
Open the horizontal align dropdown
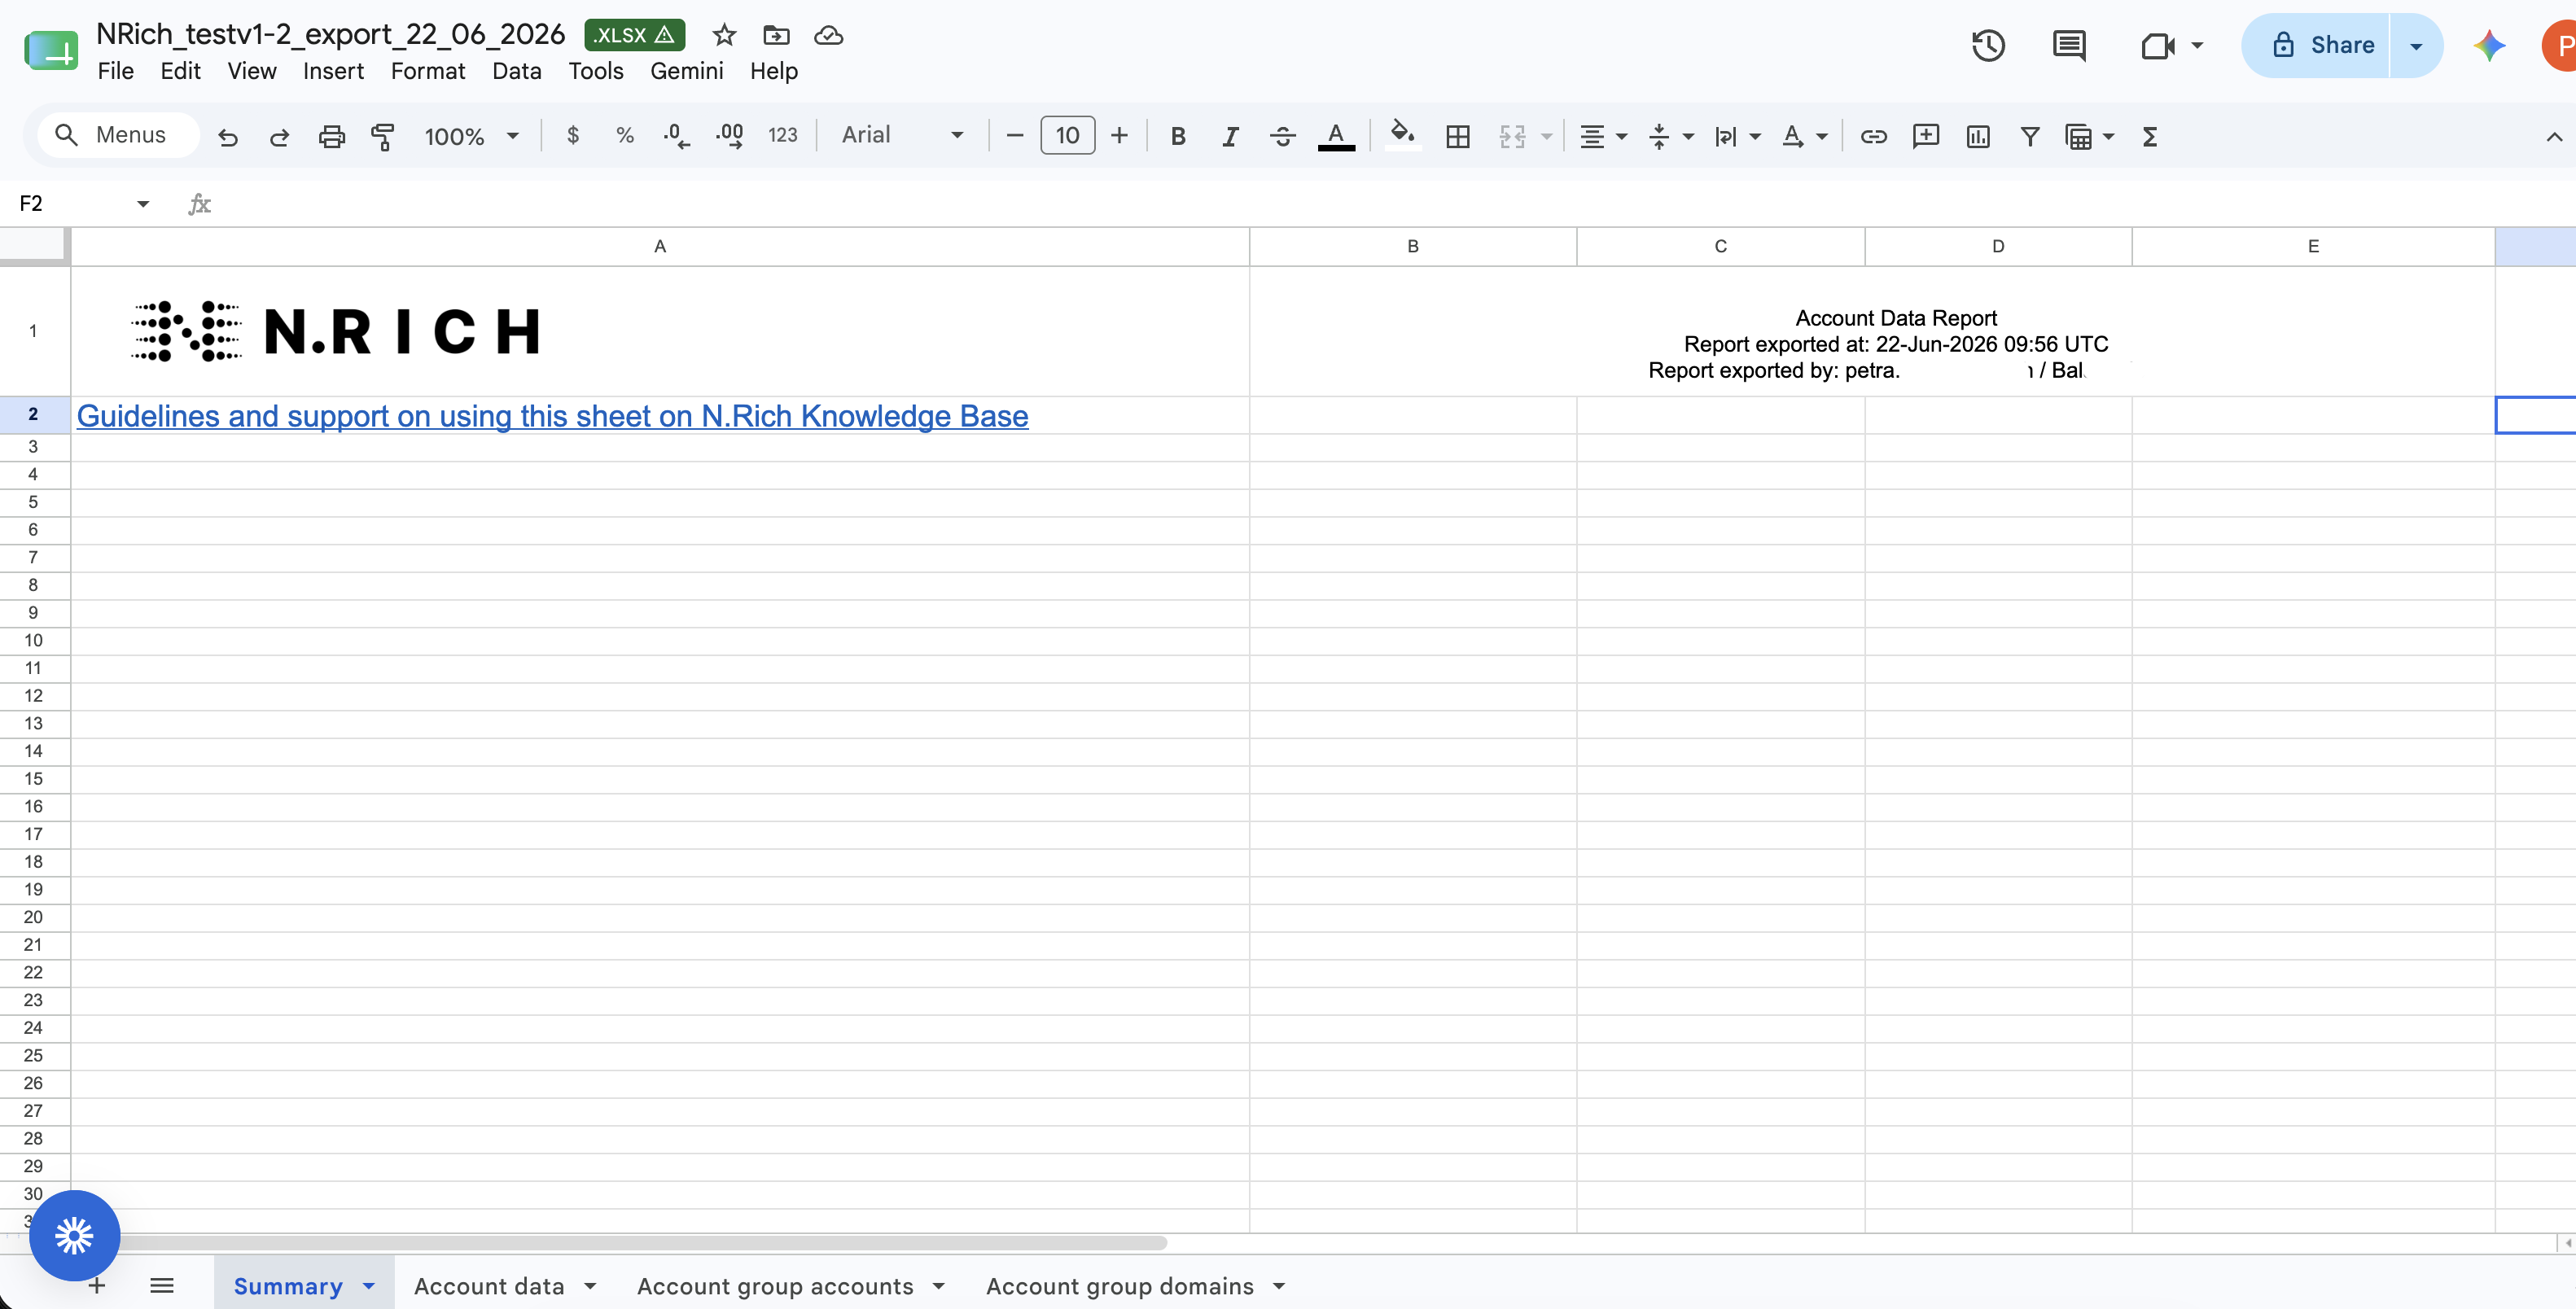(x=1603, y=136)
